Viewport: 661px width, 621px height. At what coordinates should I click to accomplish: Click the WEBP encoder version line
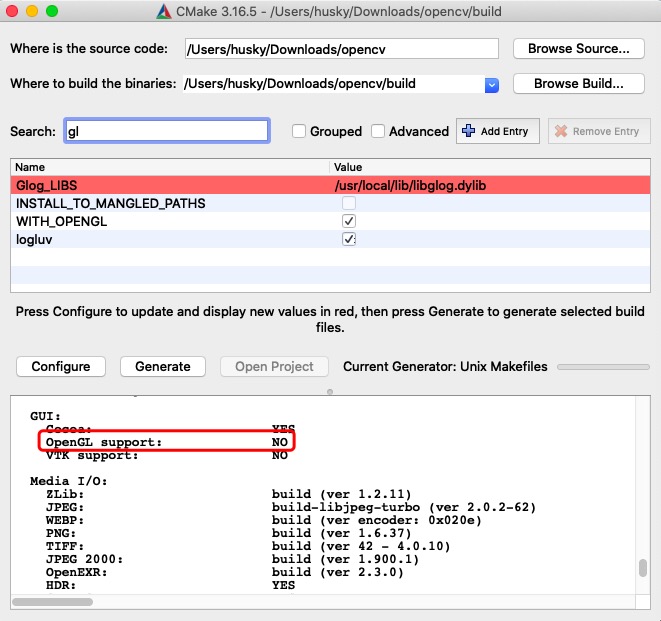tap(263, 520)
